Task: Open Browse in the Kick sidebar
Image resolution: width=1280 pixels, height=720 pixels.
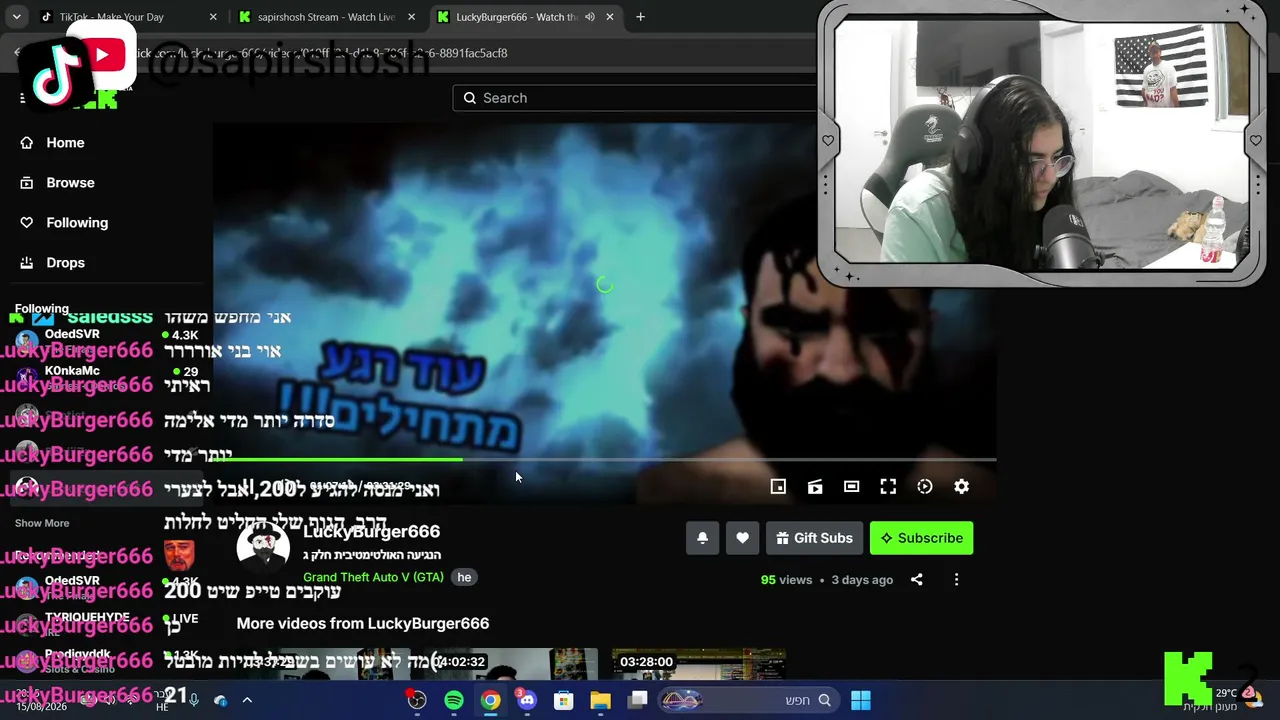Action: click(60, 183)
